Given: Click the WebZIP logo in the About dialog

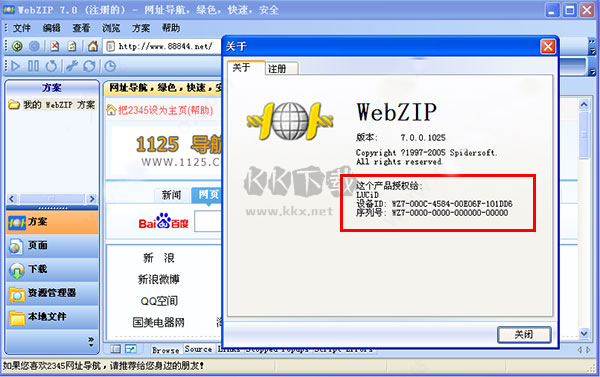Looking at the screenshot, I should click(x=290, y=121).
